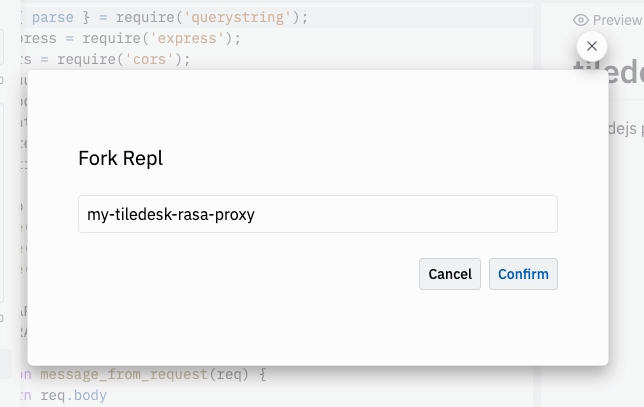The height and width of the screenshot is (407, 644).
Task: Close the Fork Repl dialog with X
Action: pyautogui.click(x=592, y=46)
